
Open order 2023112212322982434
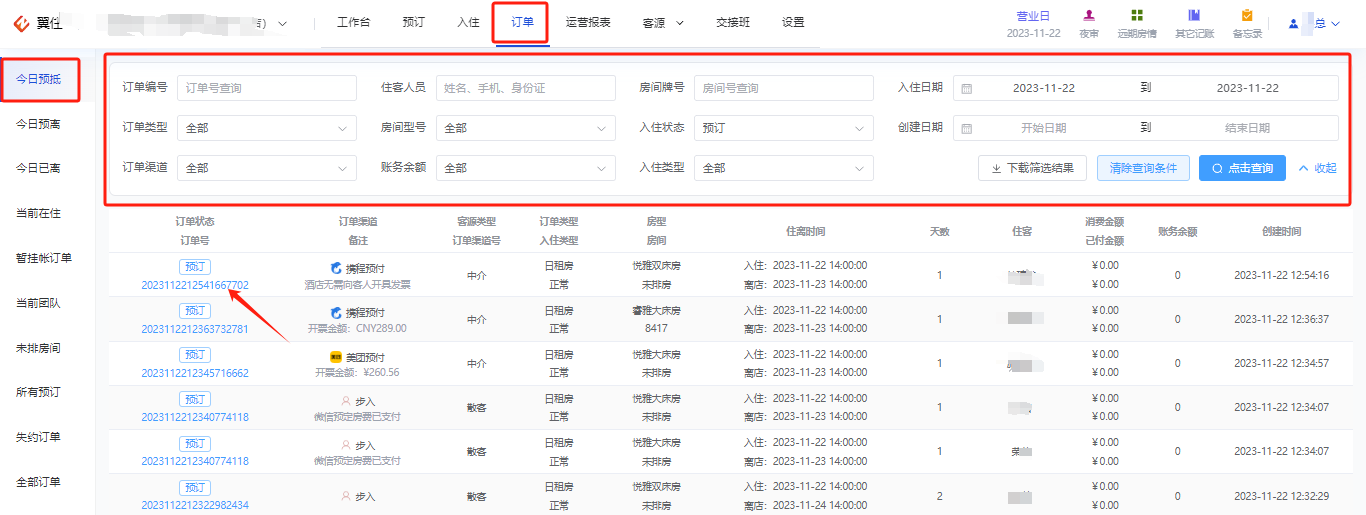click(195, 505)
